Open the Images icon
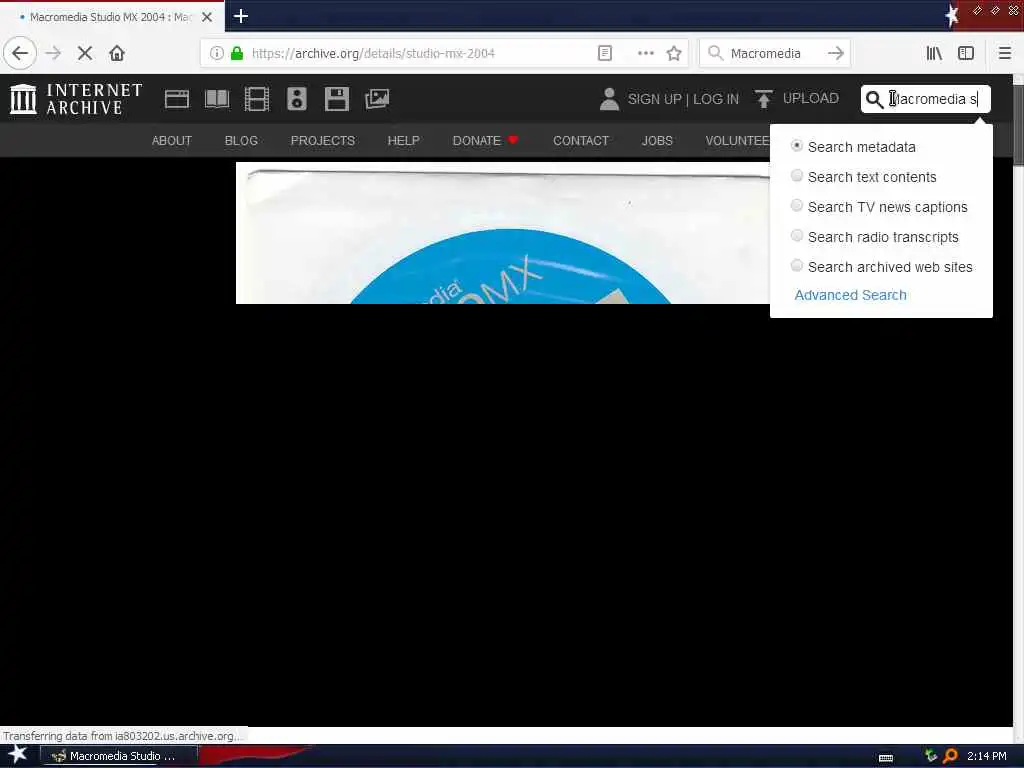 377,99
